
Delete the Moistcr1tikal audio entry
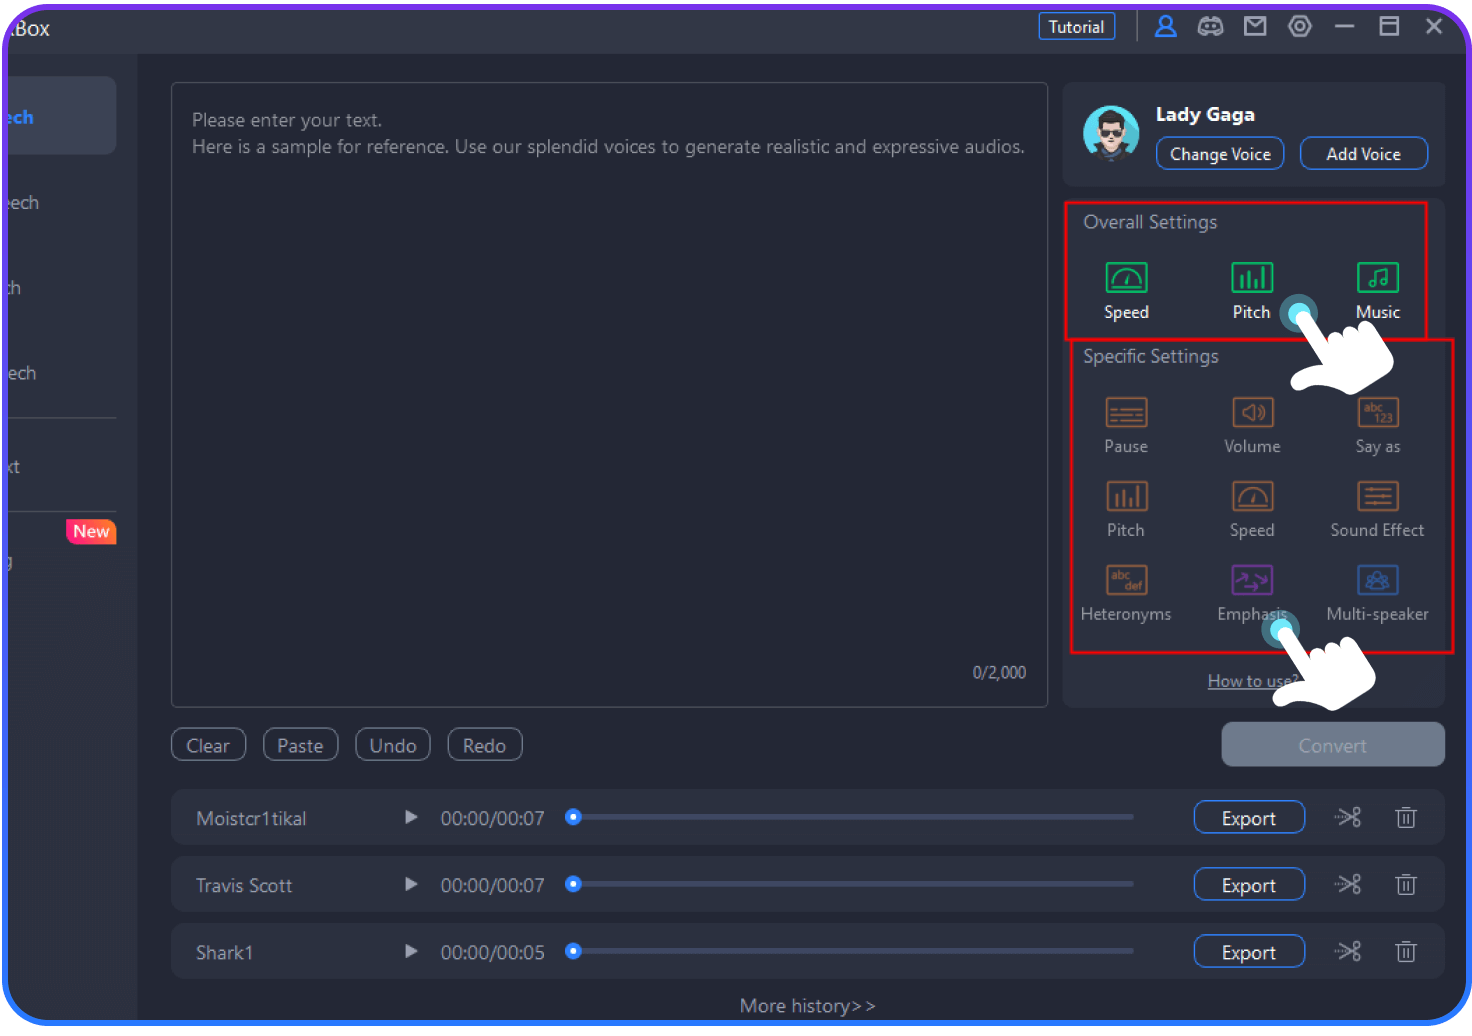tap(1406, 818)
